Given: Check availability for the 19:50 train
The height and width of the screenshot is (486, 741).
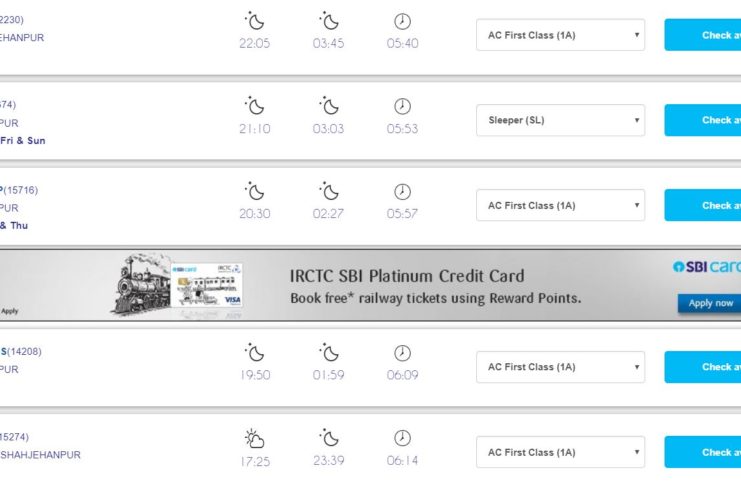Looking at the screenshot, I should pyautogui.click(x=703, y=367).
